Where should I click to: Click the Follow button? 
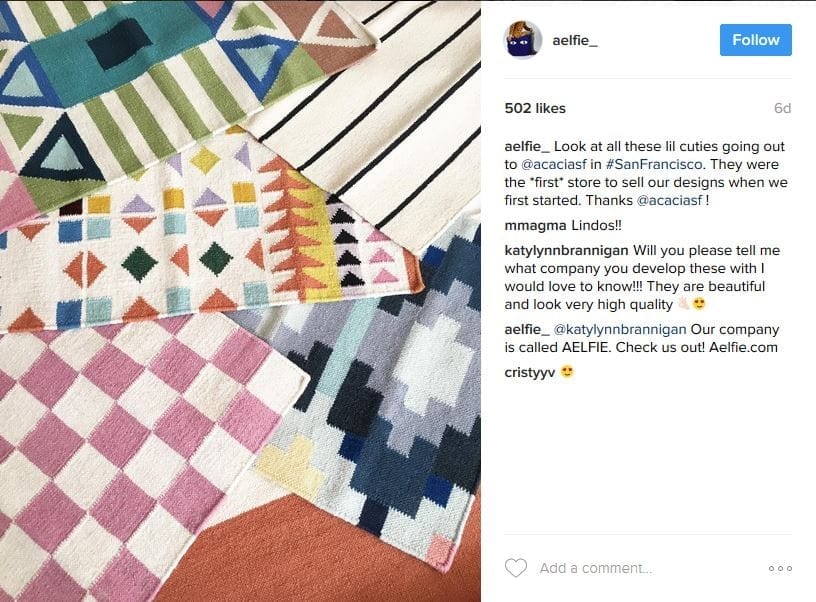click(755, 39)
